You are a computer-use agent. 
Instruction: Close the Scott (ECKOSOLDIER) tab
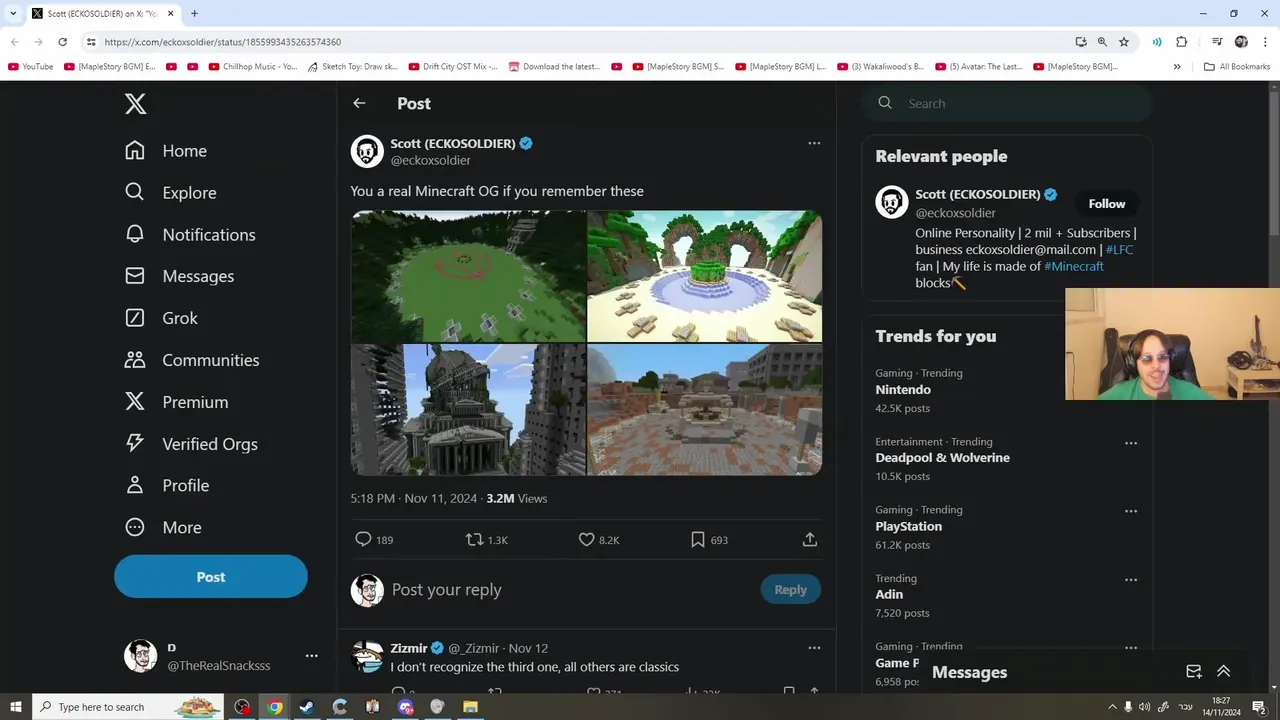tap(171, 14)
